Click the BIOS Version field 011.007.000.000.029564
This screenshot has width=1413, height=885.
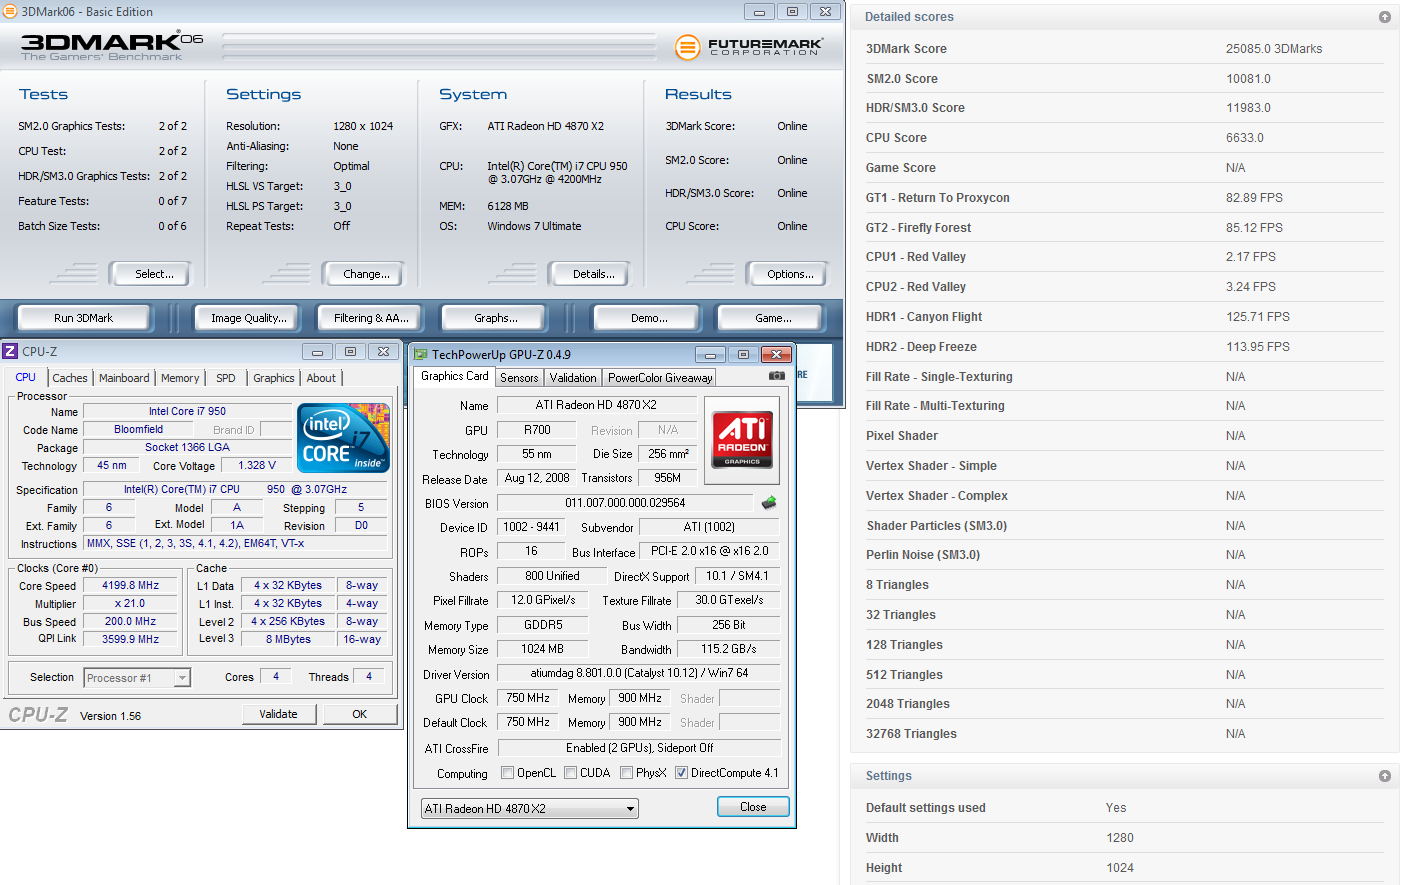pos(626,503)
